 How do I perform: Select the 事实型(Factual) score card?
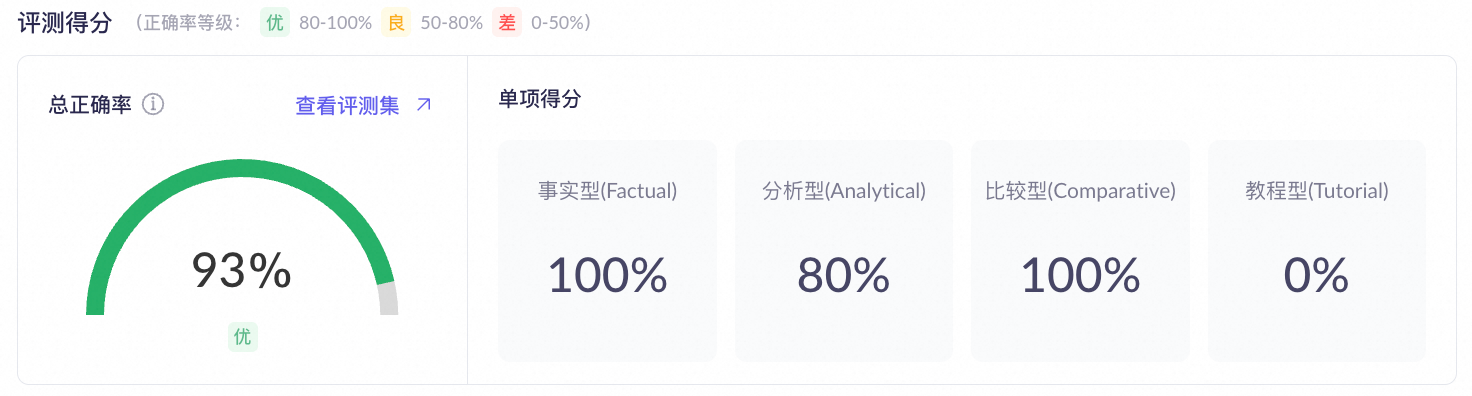[608, 250]
